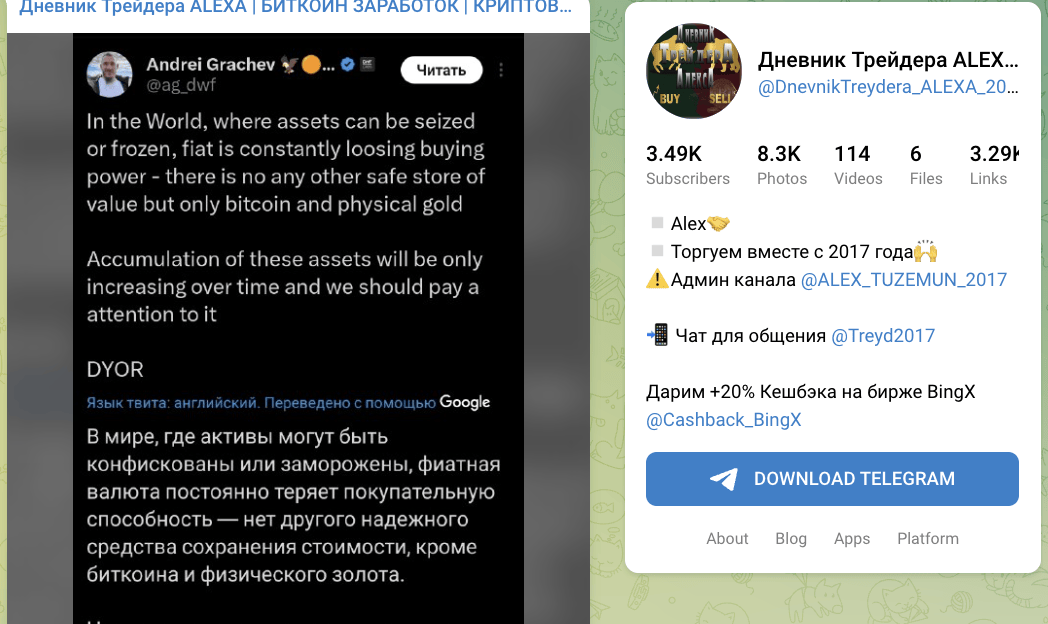This screenshot has height=624, width=1048.
Task: Open the @ALEX_TUZEMUN_2017 admin link
Action: pos(904,279)
